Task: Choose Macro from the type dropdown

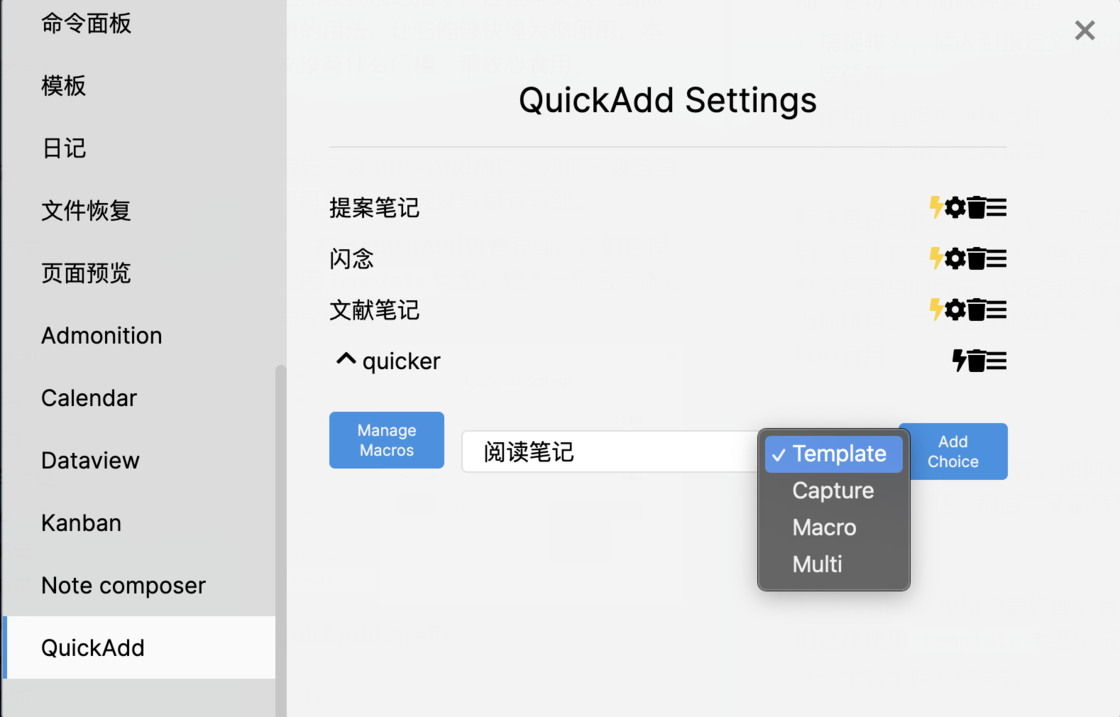Action: [x=824, y=528]
